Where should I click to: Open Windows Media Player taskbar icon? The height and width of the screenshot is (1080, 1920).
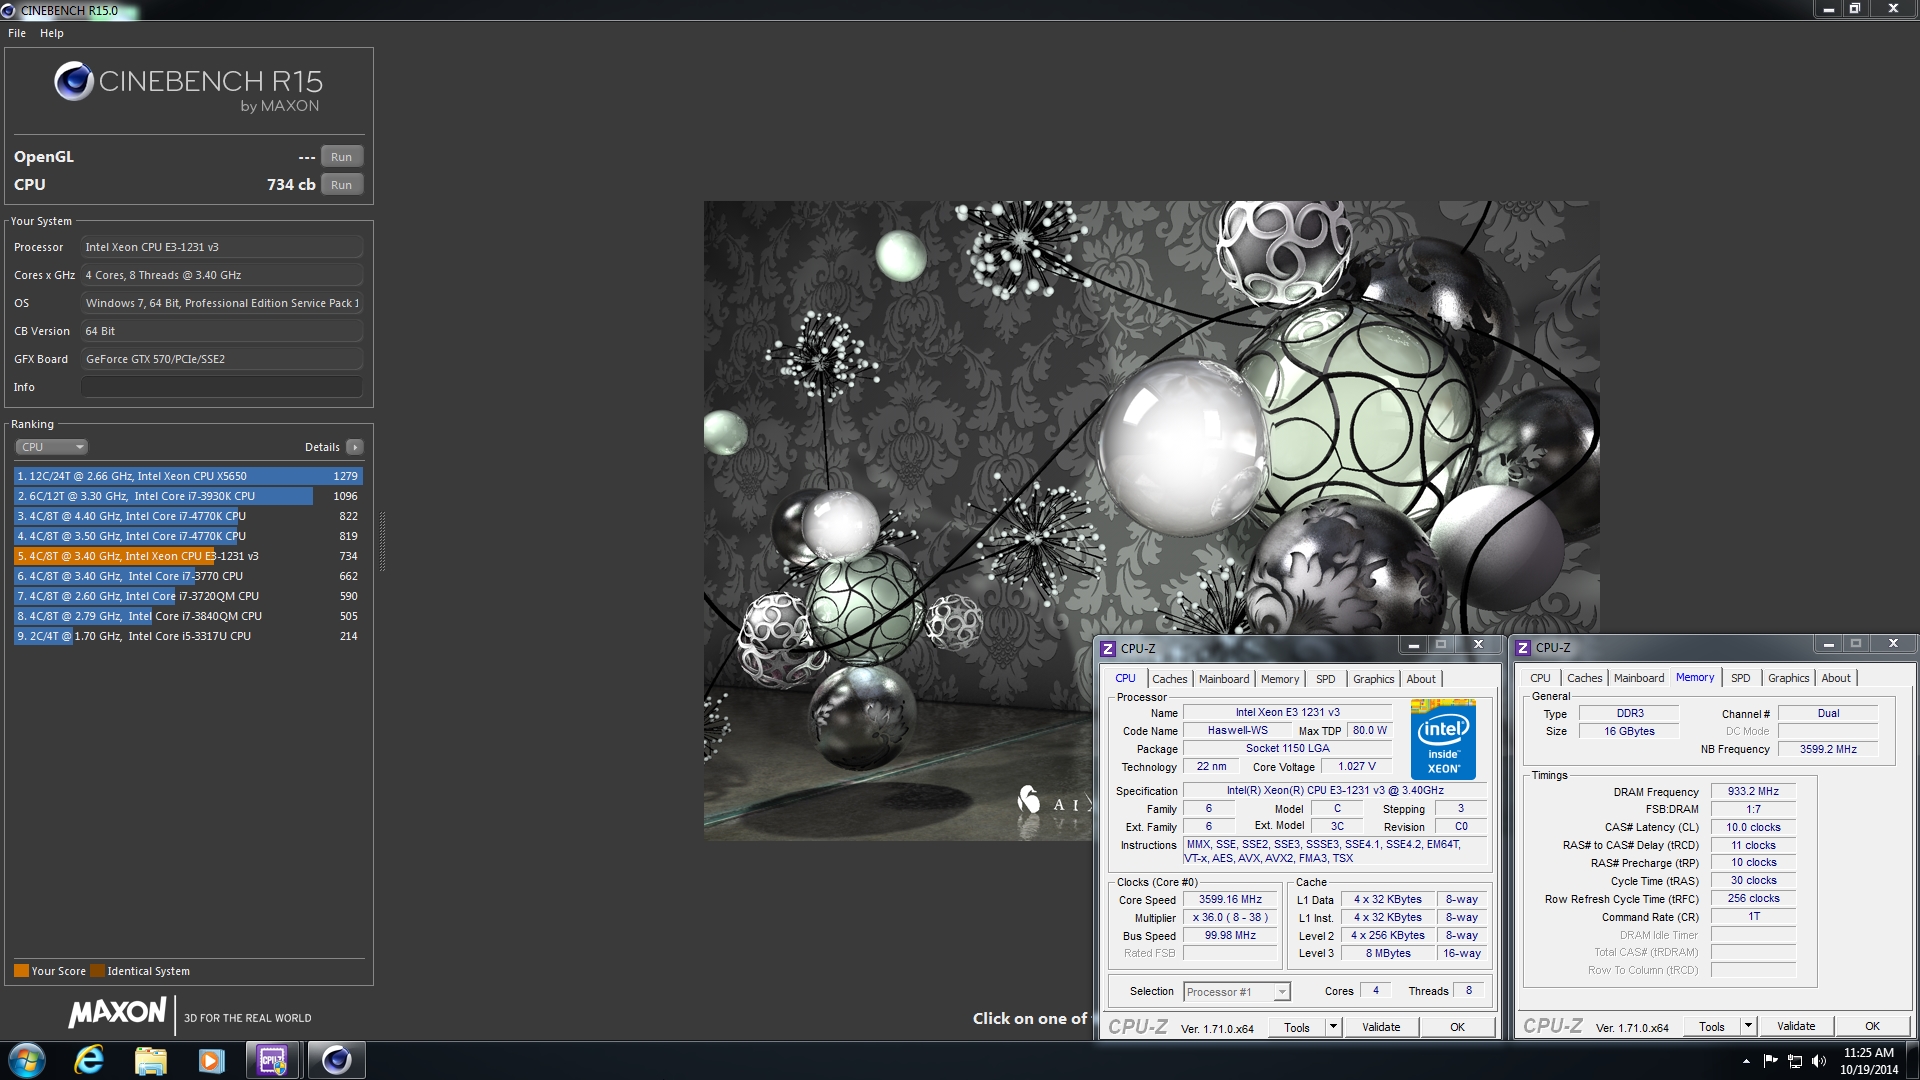point(211,1060)
